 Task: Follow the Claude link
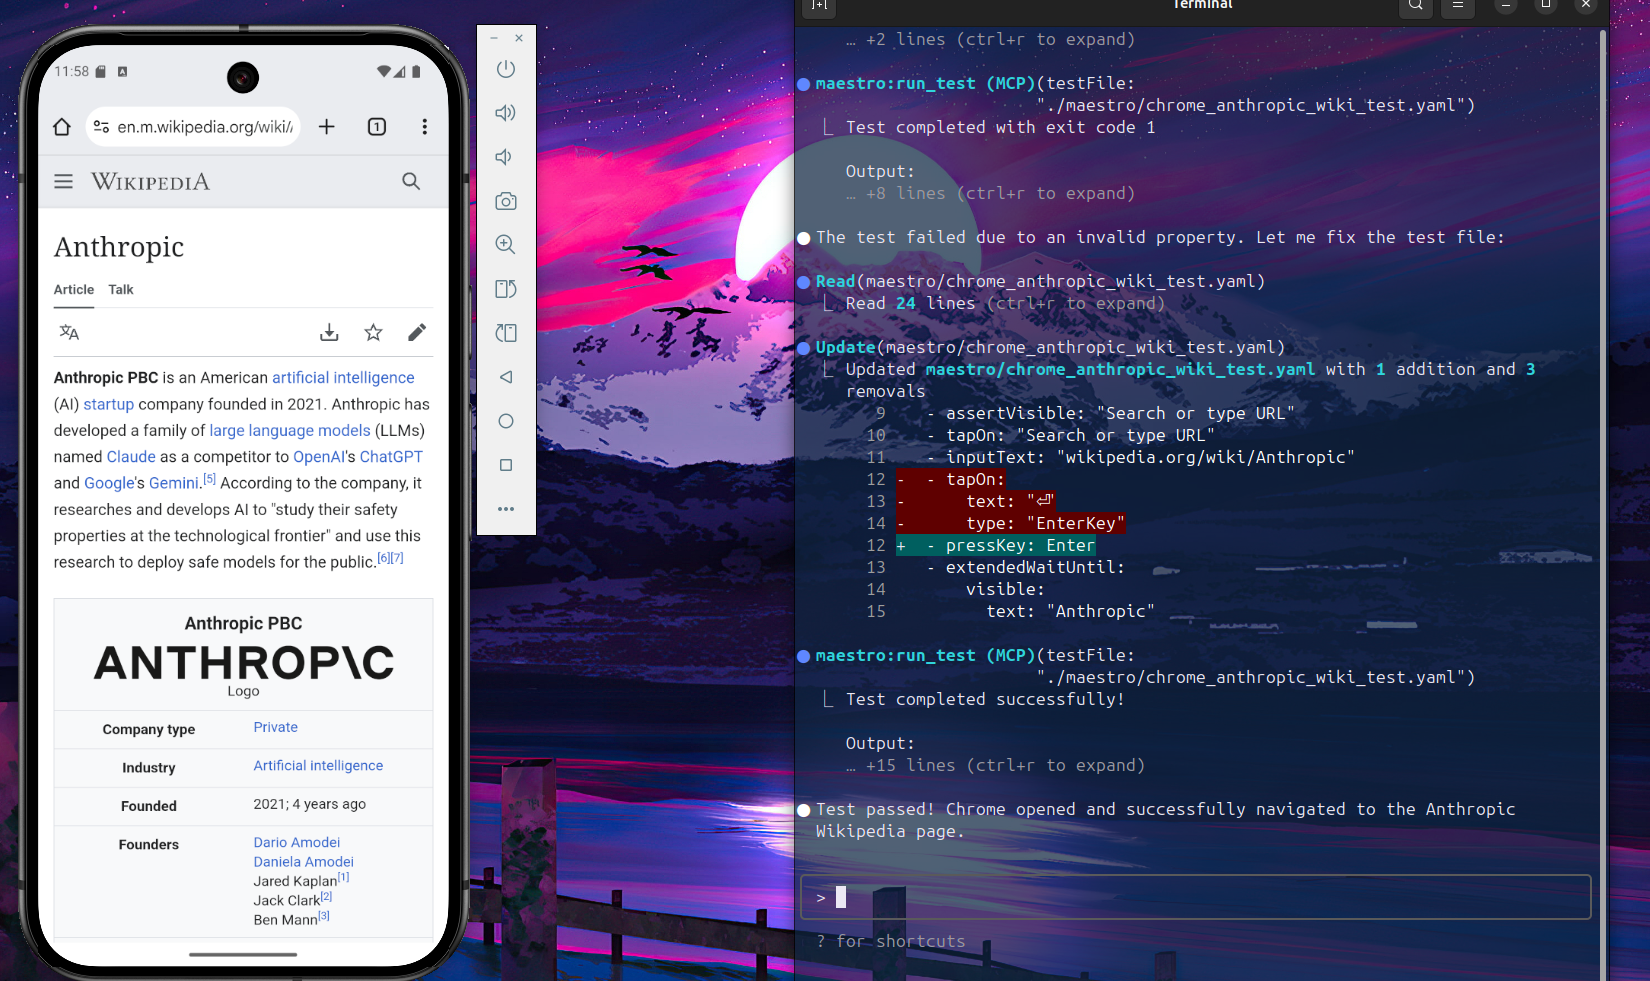131,457
